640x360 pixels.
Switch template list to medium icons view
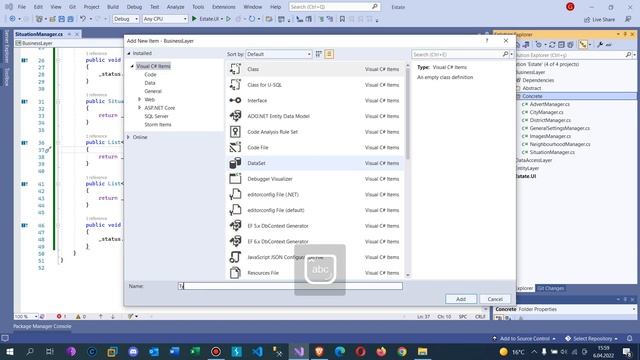pyautogui.click(x=329, y=54)
